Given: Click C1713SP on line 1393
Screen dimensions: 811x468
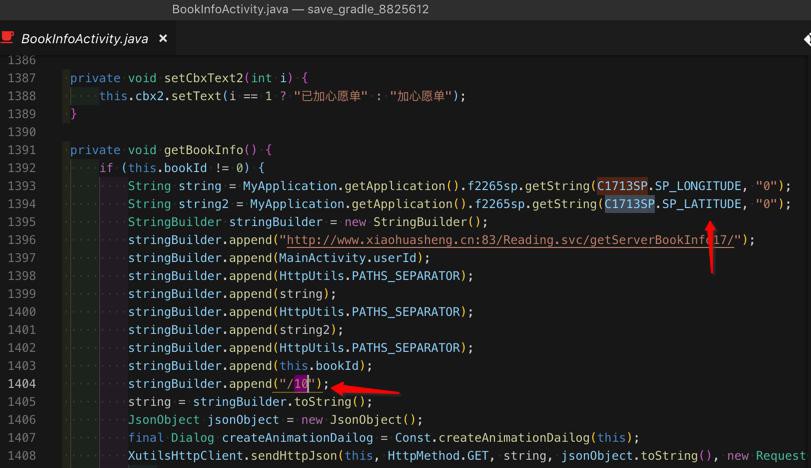Looking at the screenshot, I should [x=622, y=186].
